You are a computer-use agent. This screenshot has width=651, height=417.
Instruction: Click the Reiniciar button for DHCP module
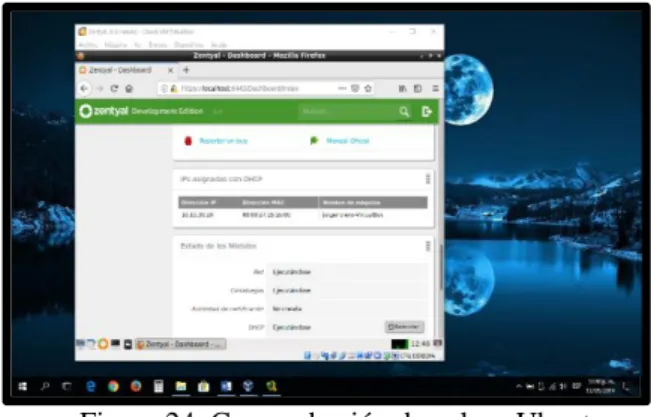tap(404, 327)
